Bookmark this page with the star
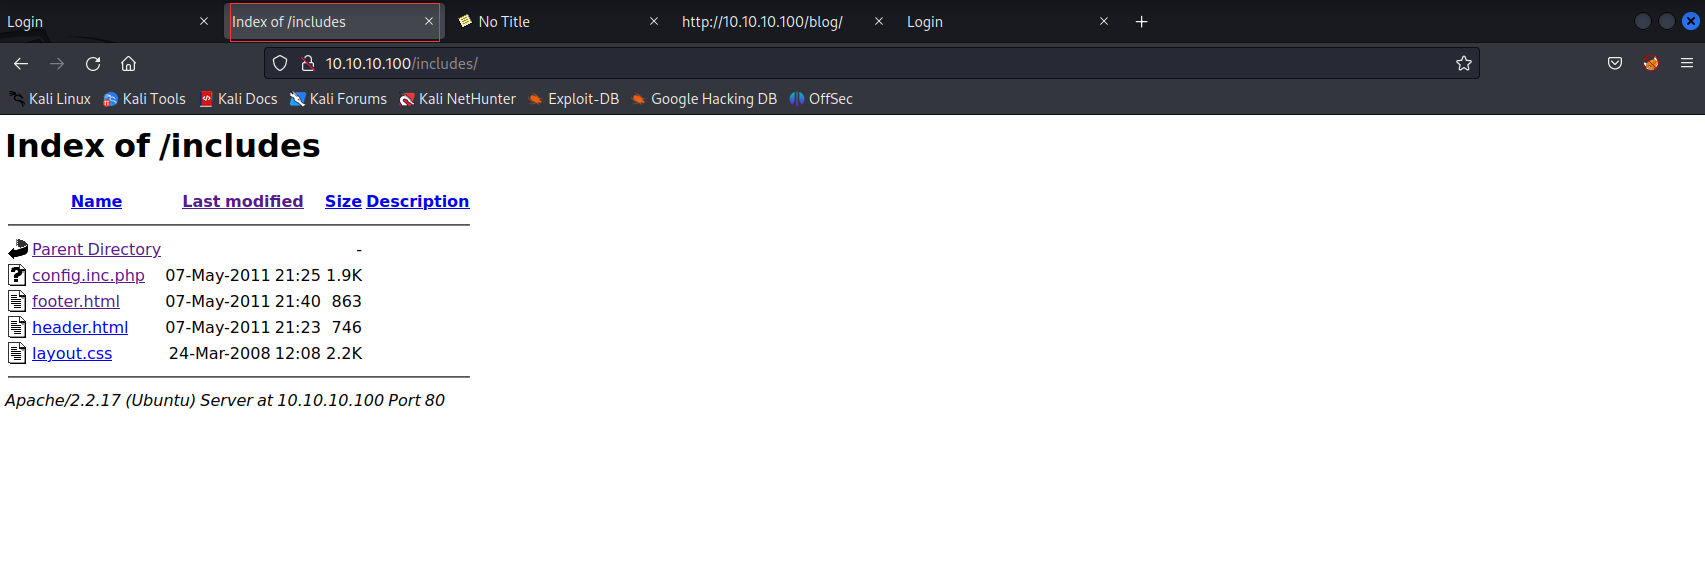 [1464, 63]
